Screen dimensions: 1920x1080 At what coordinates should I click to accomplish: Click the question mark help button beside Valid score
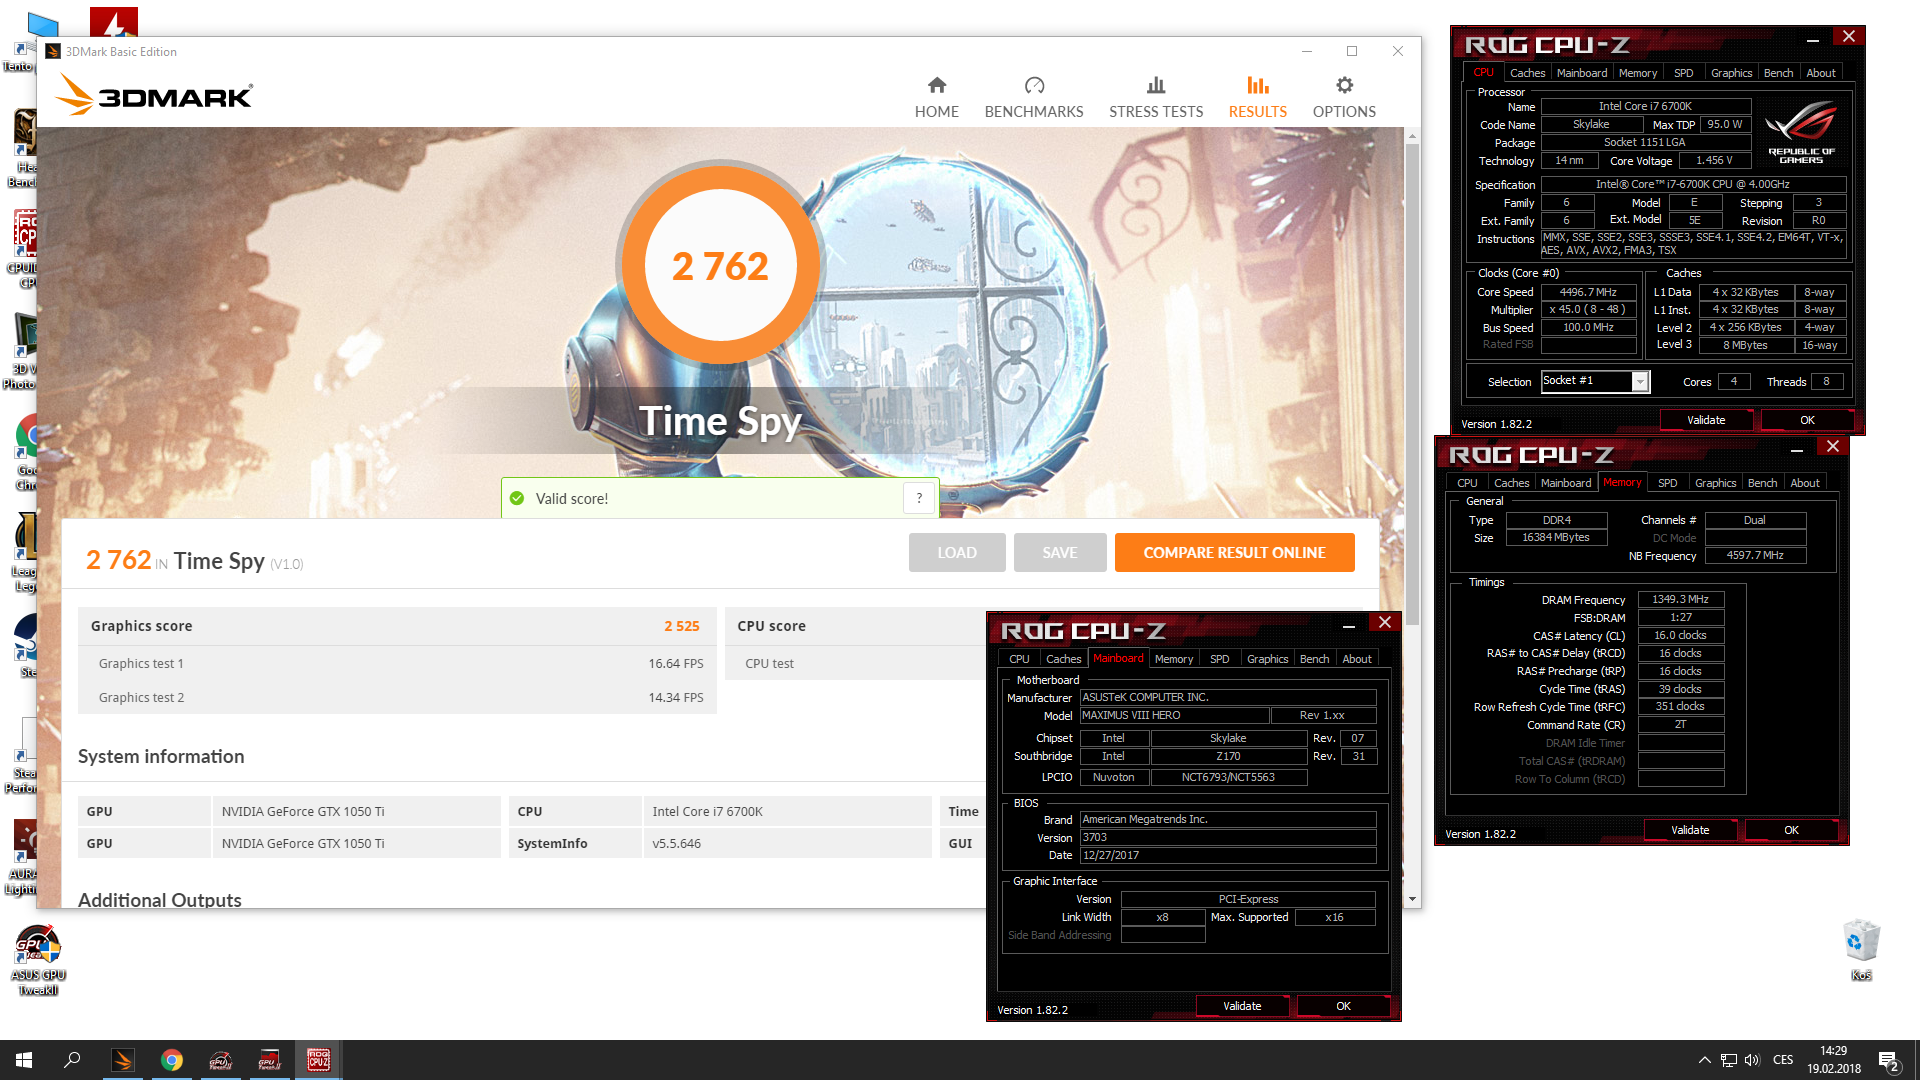(x=919, y=498)
